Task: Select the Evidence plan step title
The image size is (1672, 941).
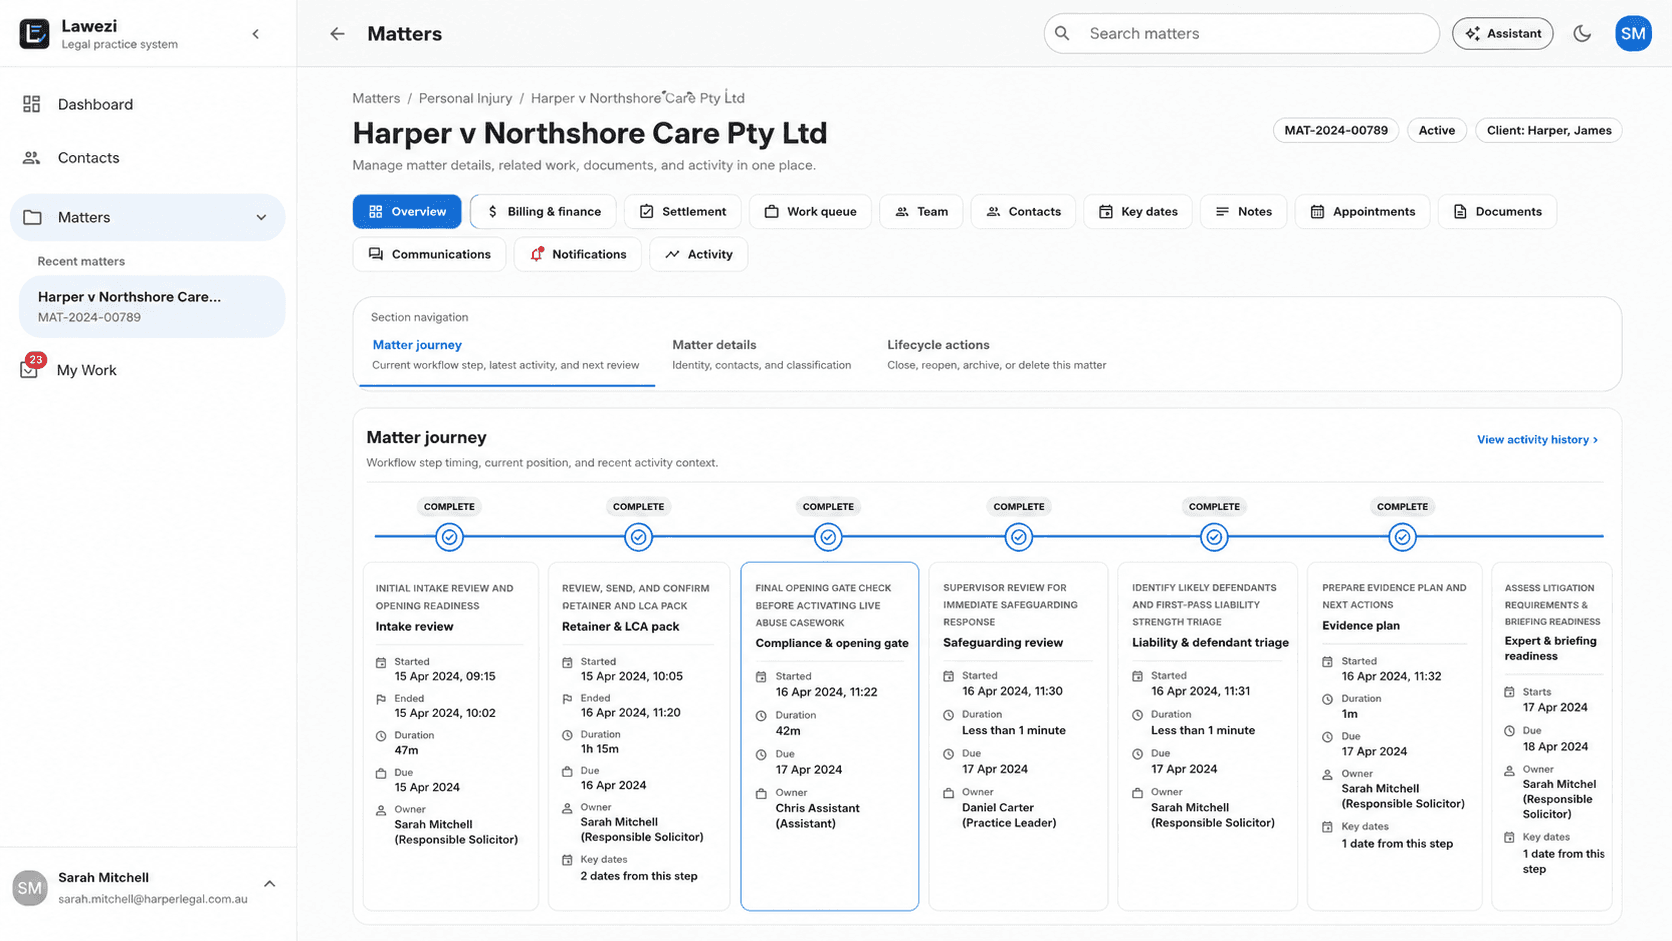Action: pos(1361,626)
